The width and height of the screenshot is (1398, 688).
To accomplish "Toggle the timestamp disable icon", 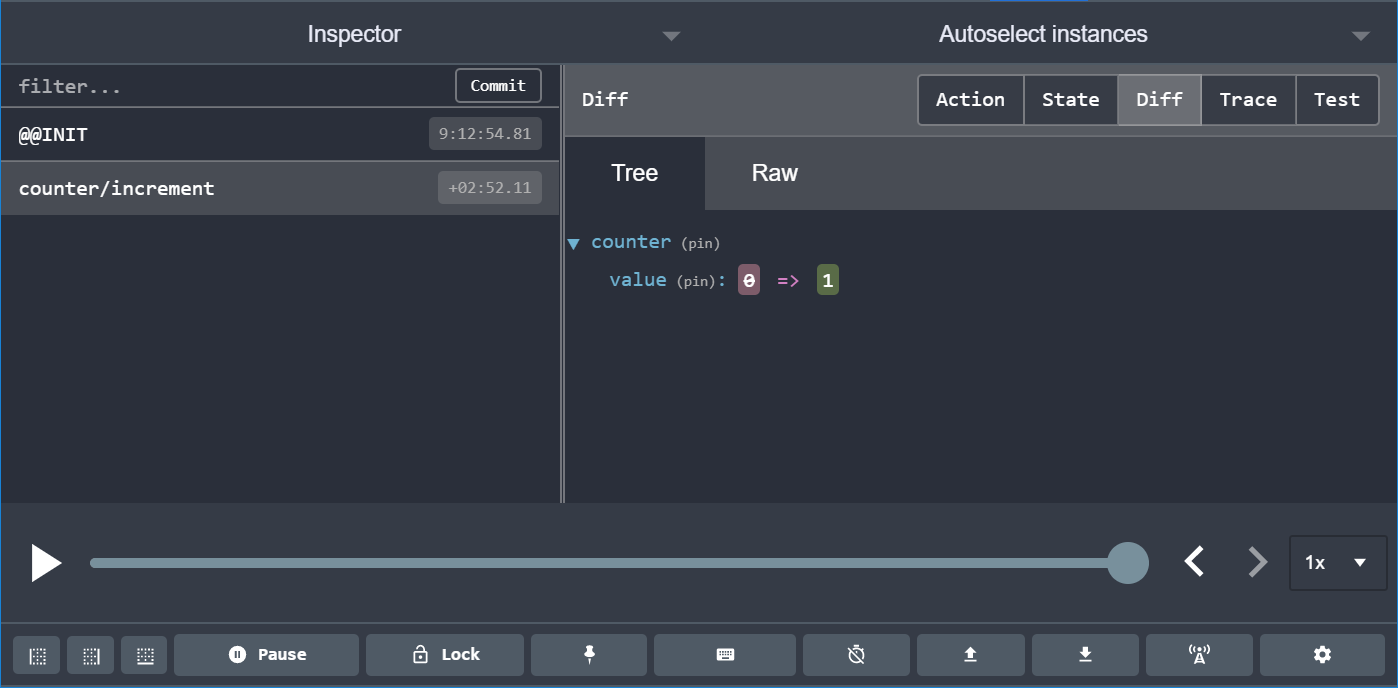I will coord(856,655).
